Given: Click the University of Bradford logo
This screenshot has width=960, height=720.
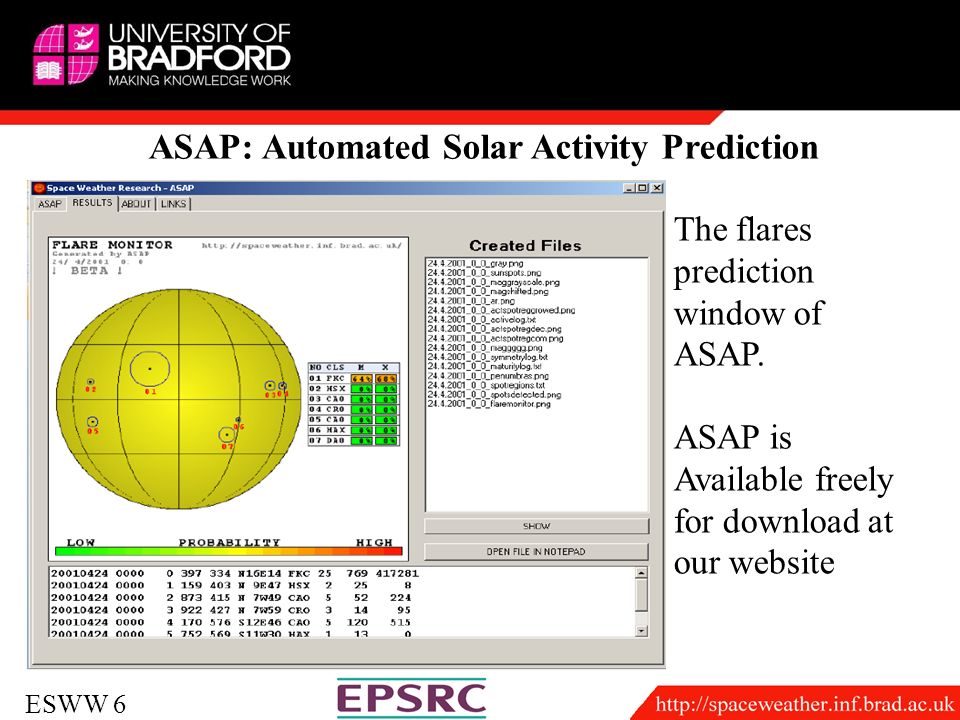Looking at the screenshot, I should (x=162, y=54).
